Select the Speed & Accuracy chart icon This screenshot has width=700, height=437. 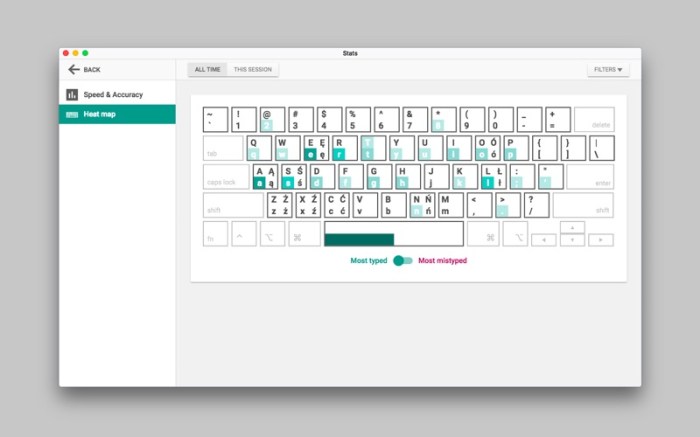click(x=72, y=95)
